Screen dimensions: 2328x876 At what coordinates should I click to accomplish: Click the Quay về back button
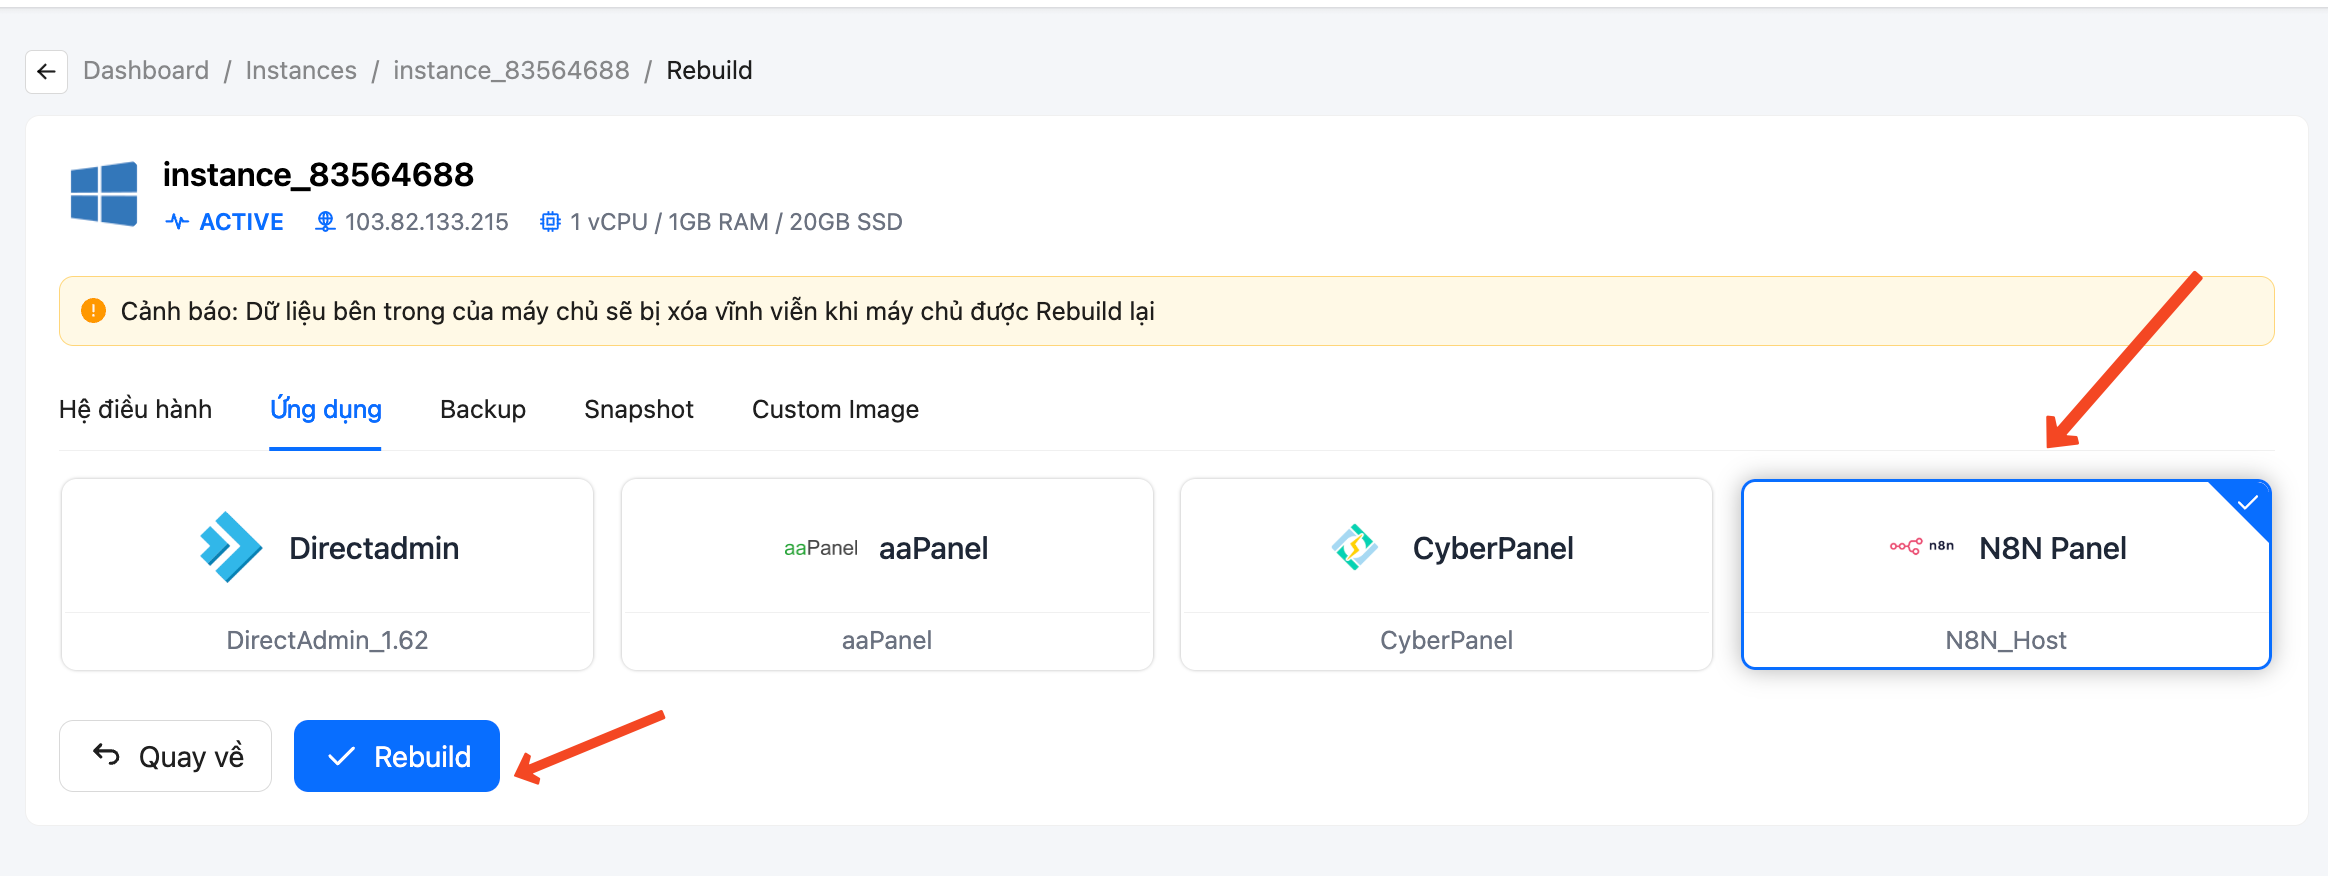click(x=166, y=756)
